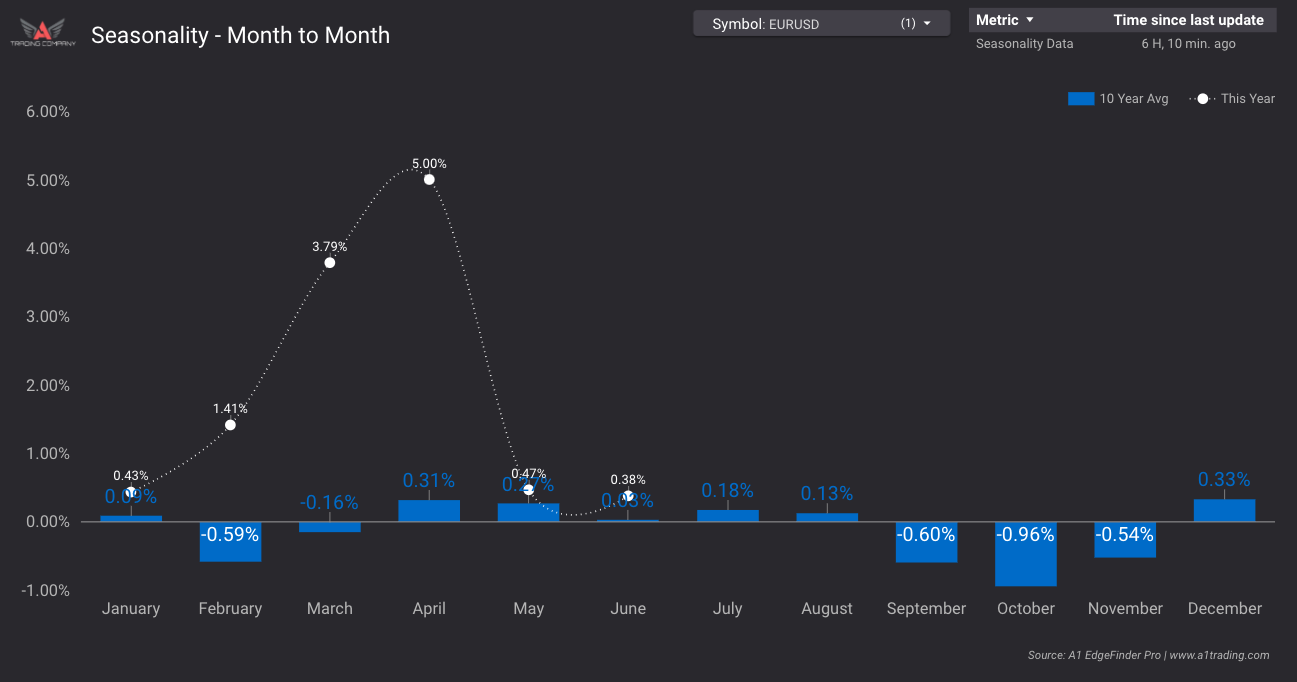This screenshot has height=682, width=1297.
Task: Select the March 3.79% line marker
Action: [330, 263]
